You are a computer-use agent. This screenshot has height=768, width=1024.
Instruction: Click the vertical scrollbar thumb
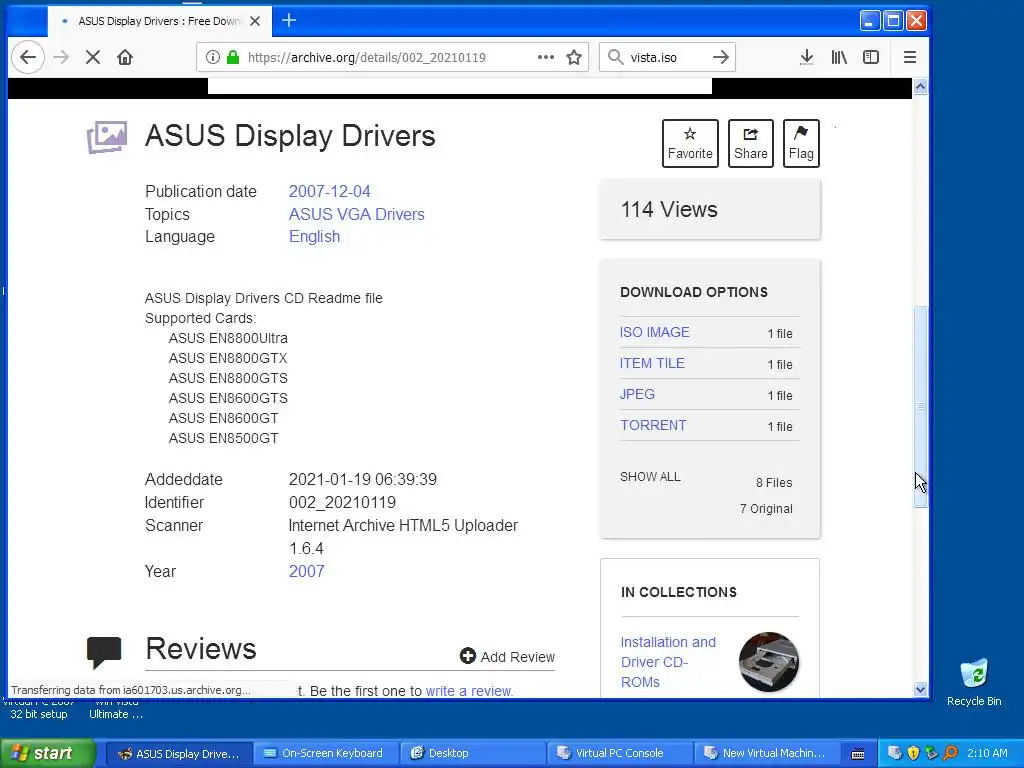point(920,406)
